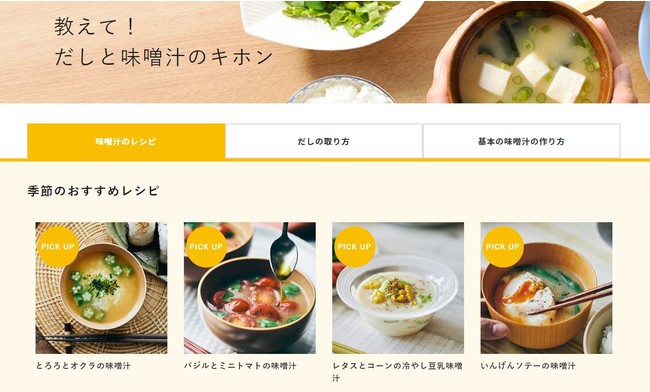Open the 基本の味噌汁の作り方 tab

click(521, 141)
